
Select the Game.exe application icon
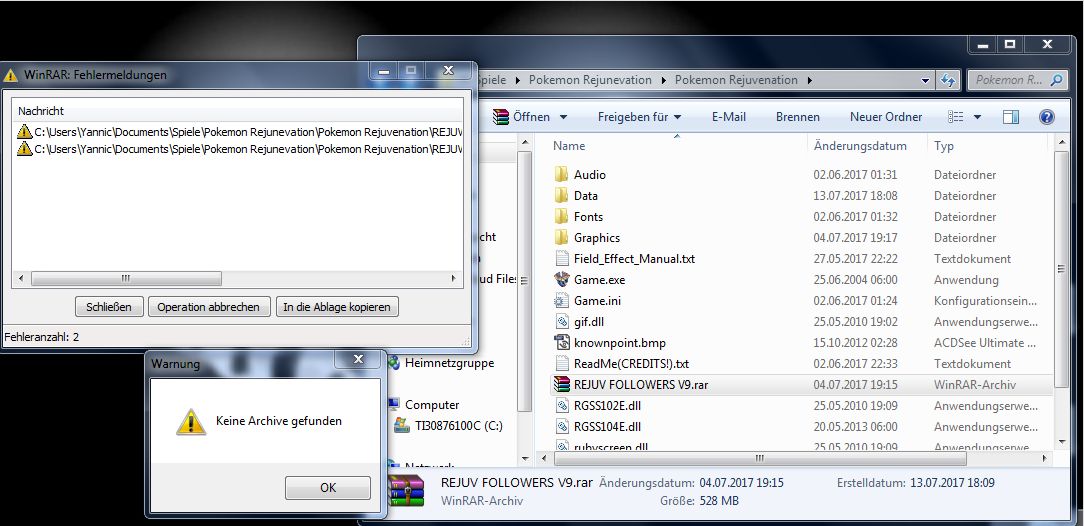click(561, 280)
